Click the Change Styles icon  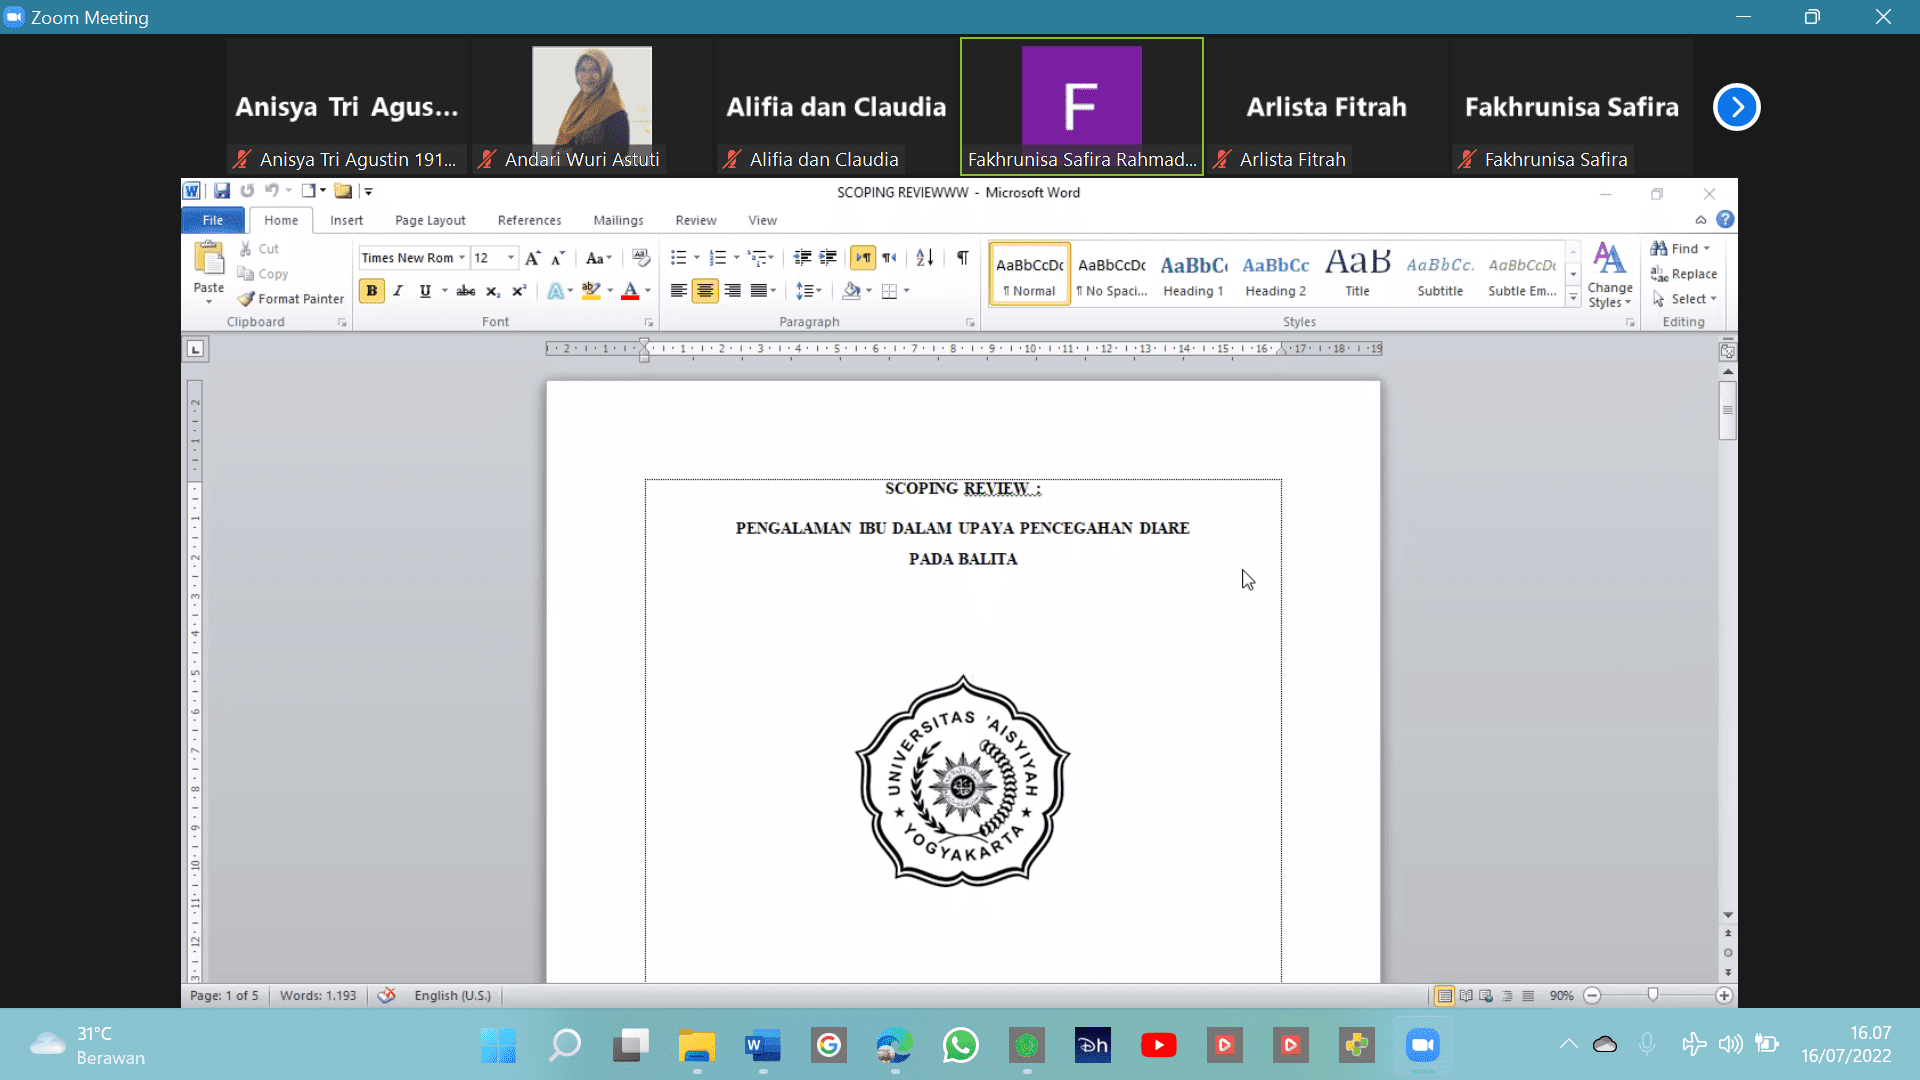(x=1609, y=259)
